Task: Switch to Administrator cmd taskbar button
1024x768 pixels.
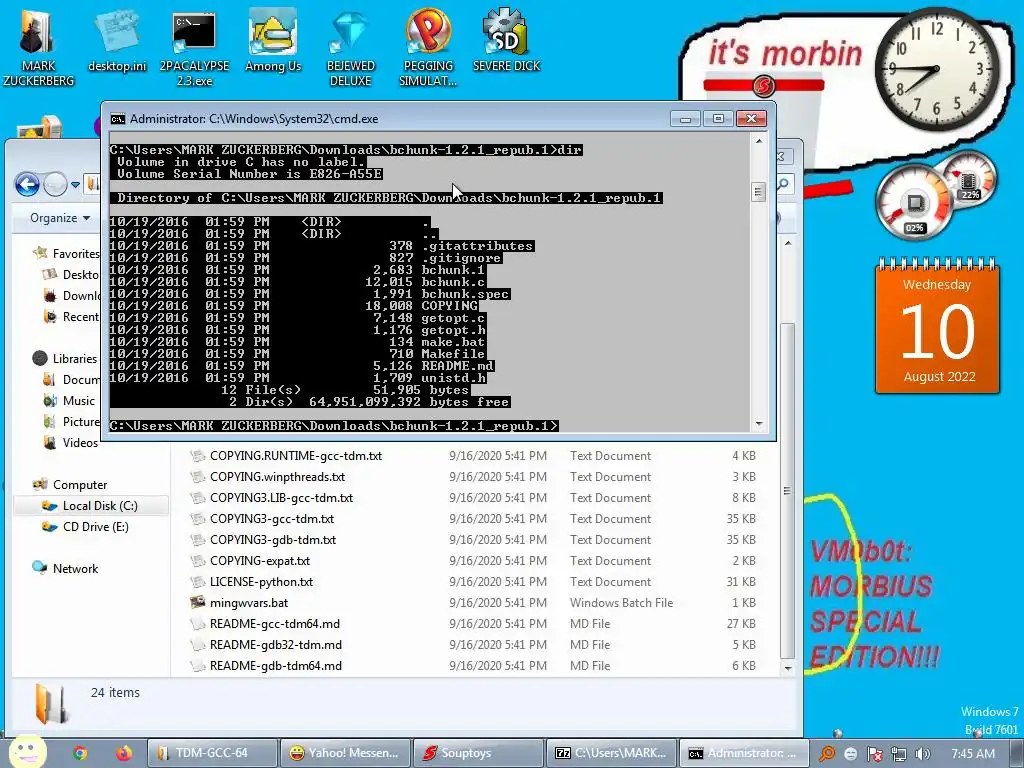Action: tap(744, 753)
